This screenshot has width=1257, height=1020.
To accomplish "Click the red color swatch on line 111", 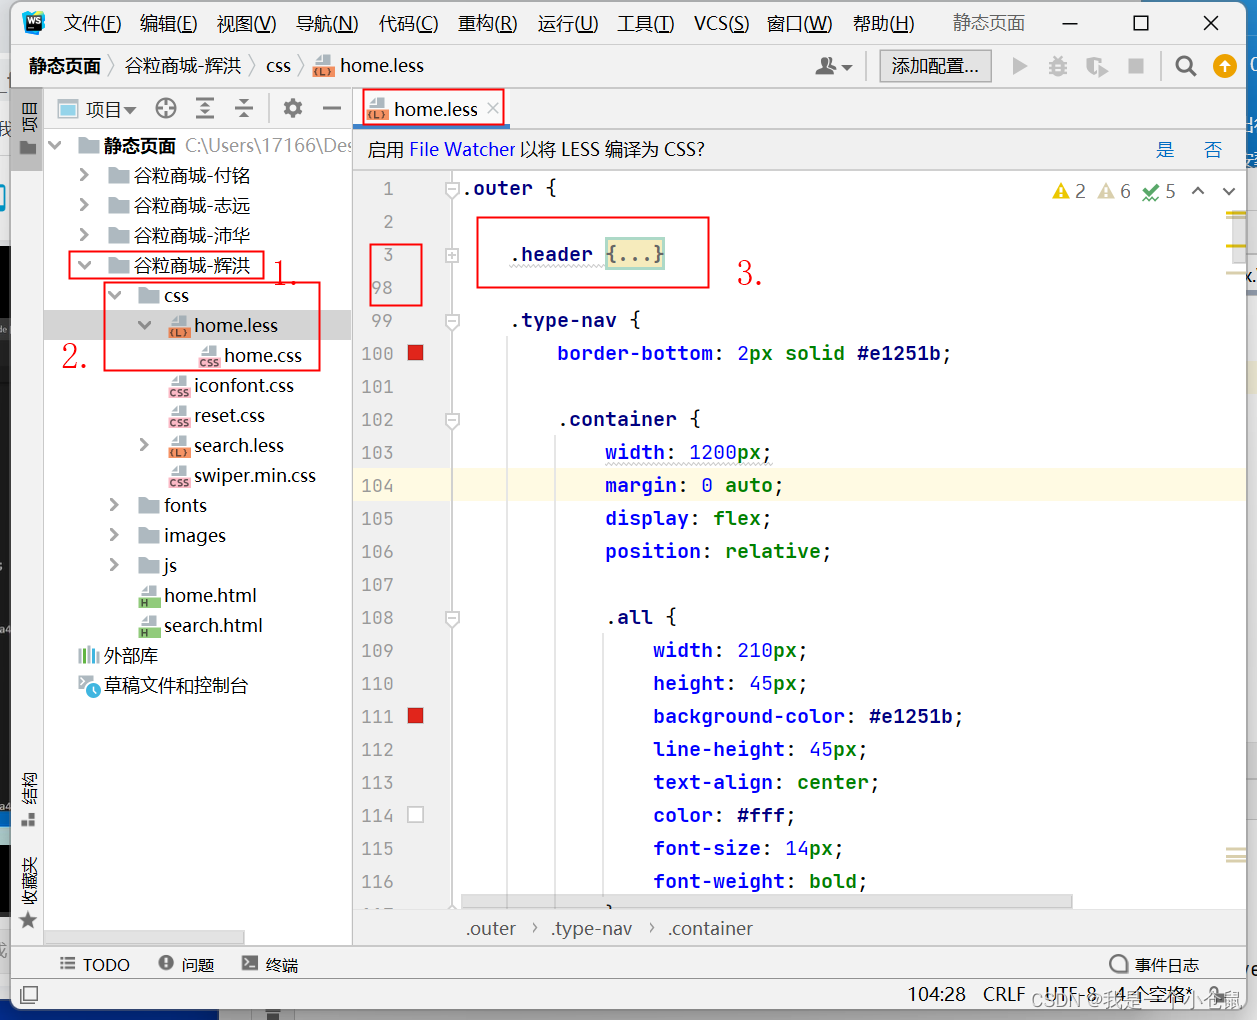I will (x=416, y=715).
